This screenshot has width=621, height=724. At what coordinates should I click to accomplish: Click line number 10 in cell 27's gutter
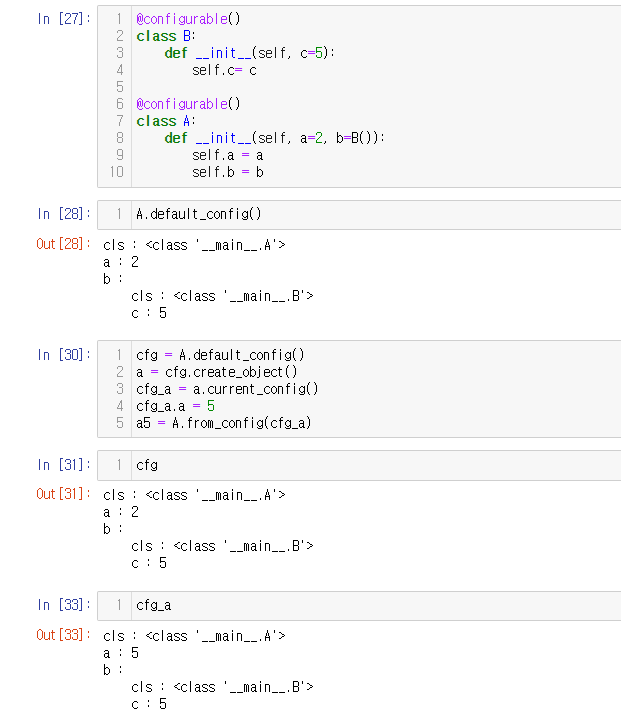[x=117, y=172]
